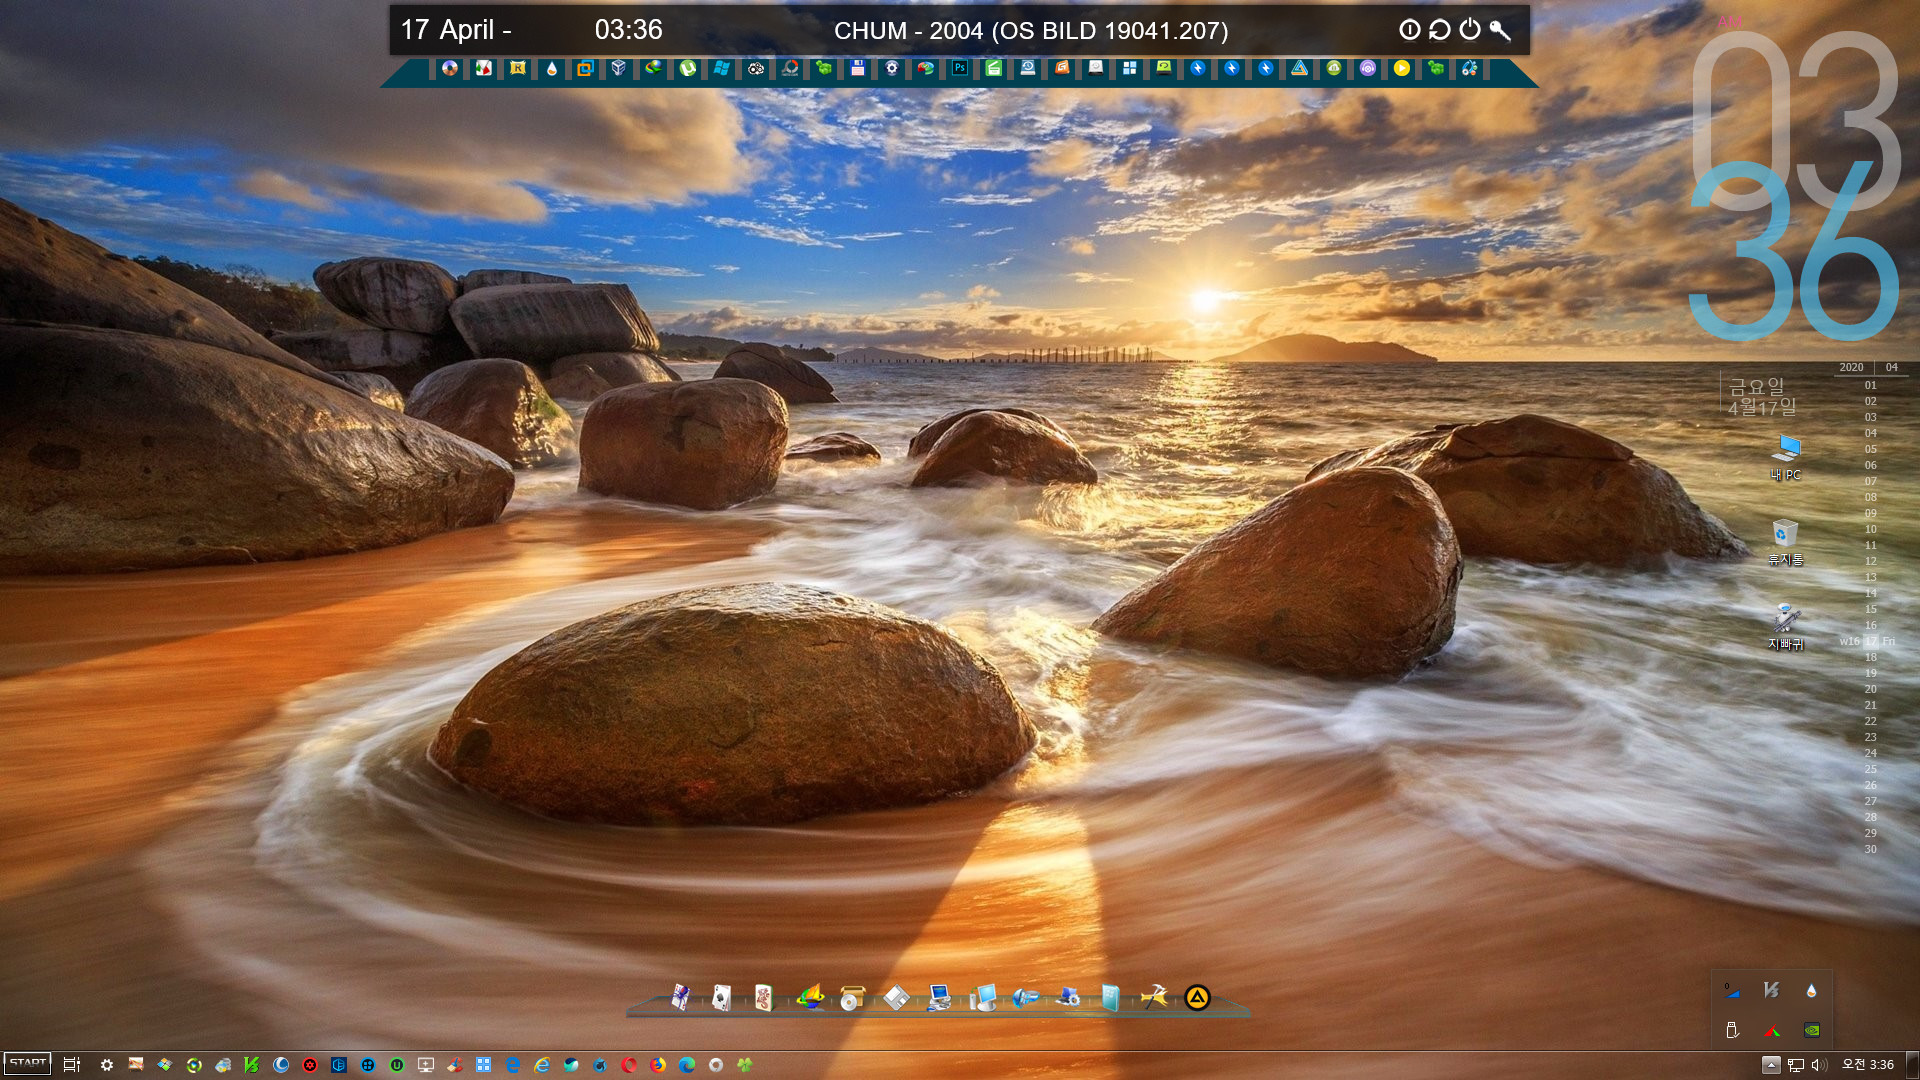Click the KMPlayer K icon in tray popup
Screen dimensions: 1920x1080
[x=1771, y=990]
